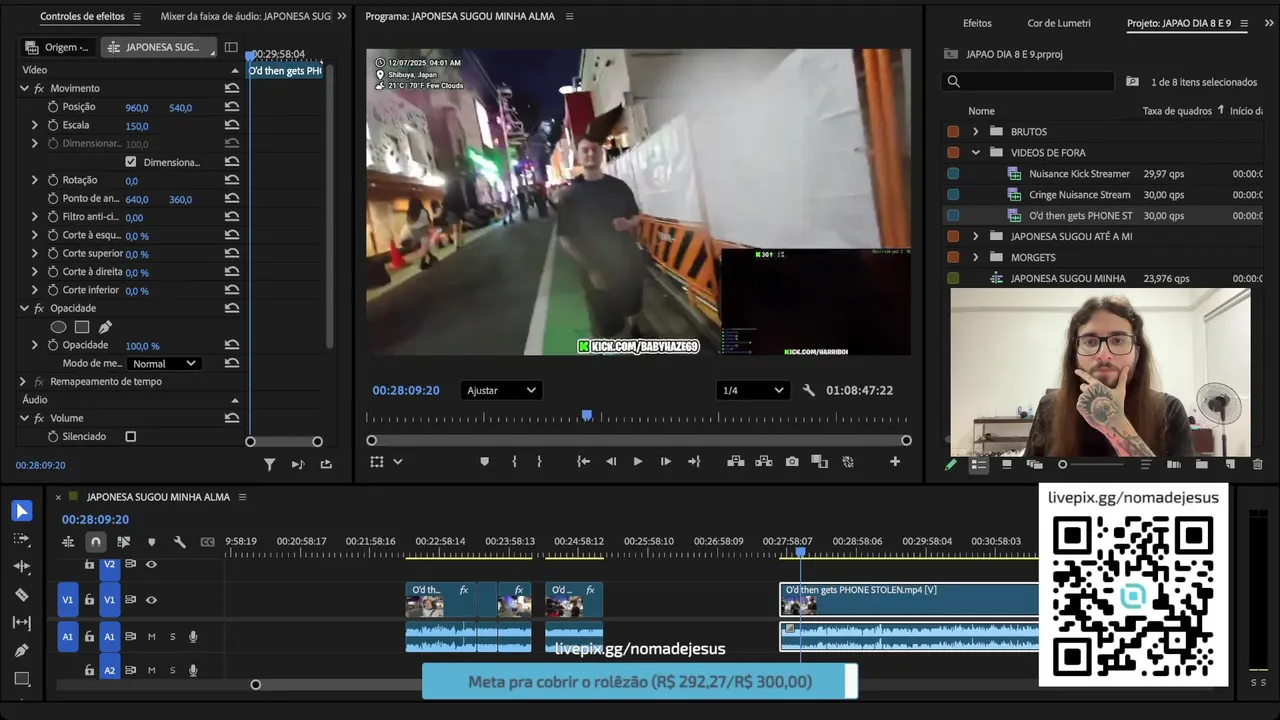1280x720 pixels.
Task: Open the Ajustar zoom level dropdown
Action: 501,390
